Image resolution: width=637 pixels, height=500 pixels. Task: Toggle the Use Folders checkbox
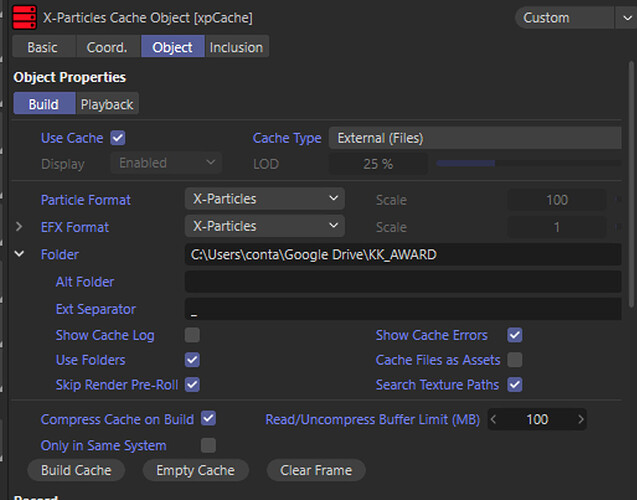pyautogui.click(x=192, y=360)
